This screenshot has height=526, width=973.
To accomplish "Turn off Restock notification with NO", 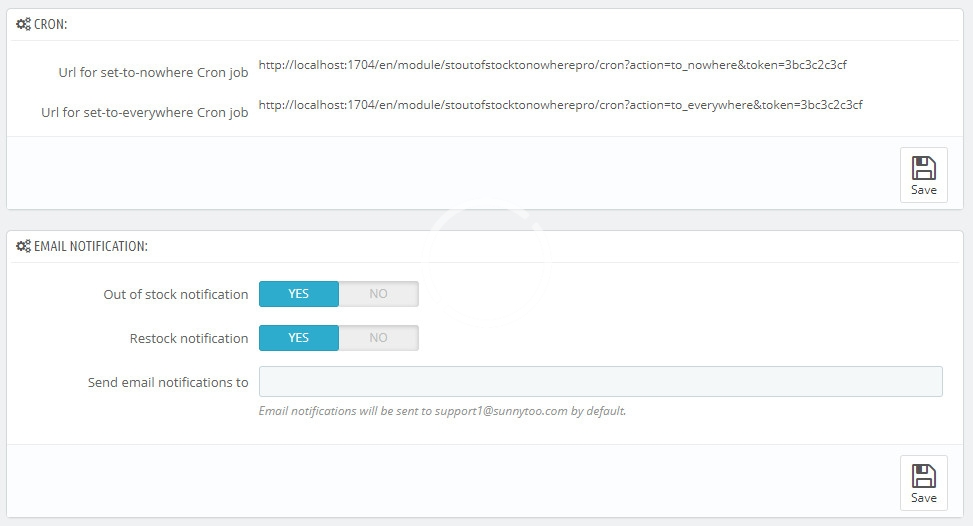I will coord(378,338).
